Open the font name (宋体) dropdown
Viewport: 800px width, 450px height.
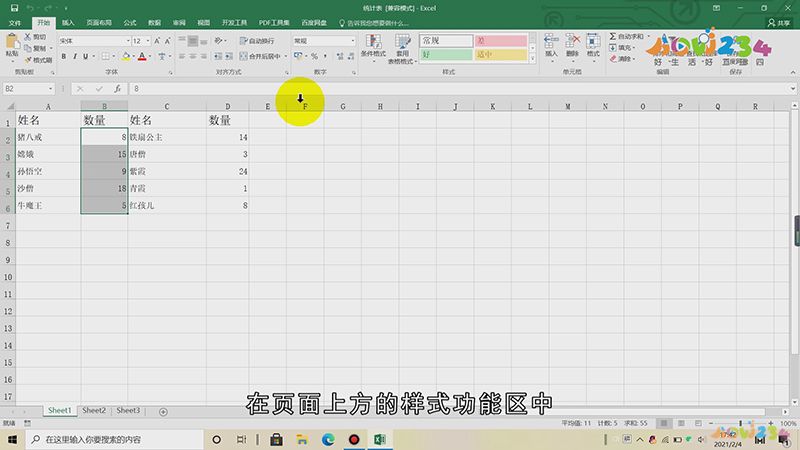[x=128, y=41]
